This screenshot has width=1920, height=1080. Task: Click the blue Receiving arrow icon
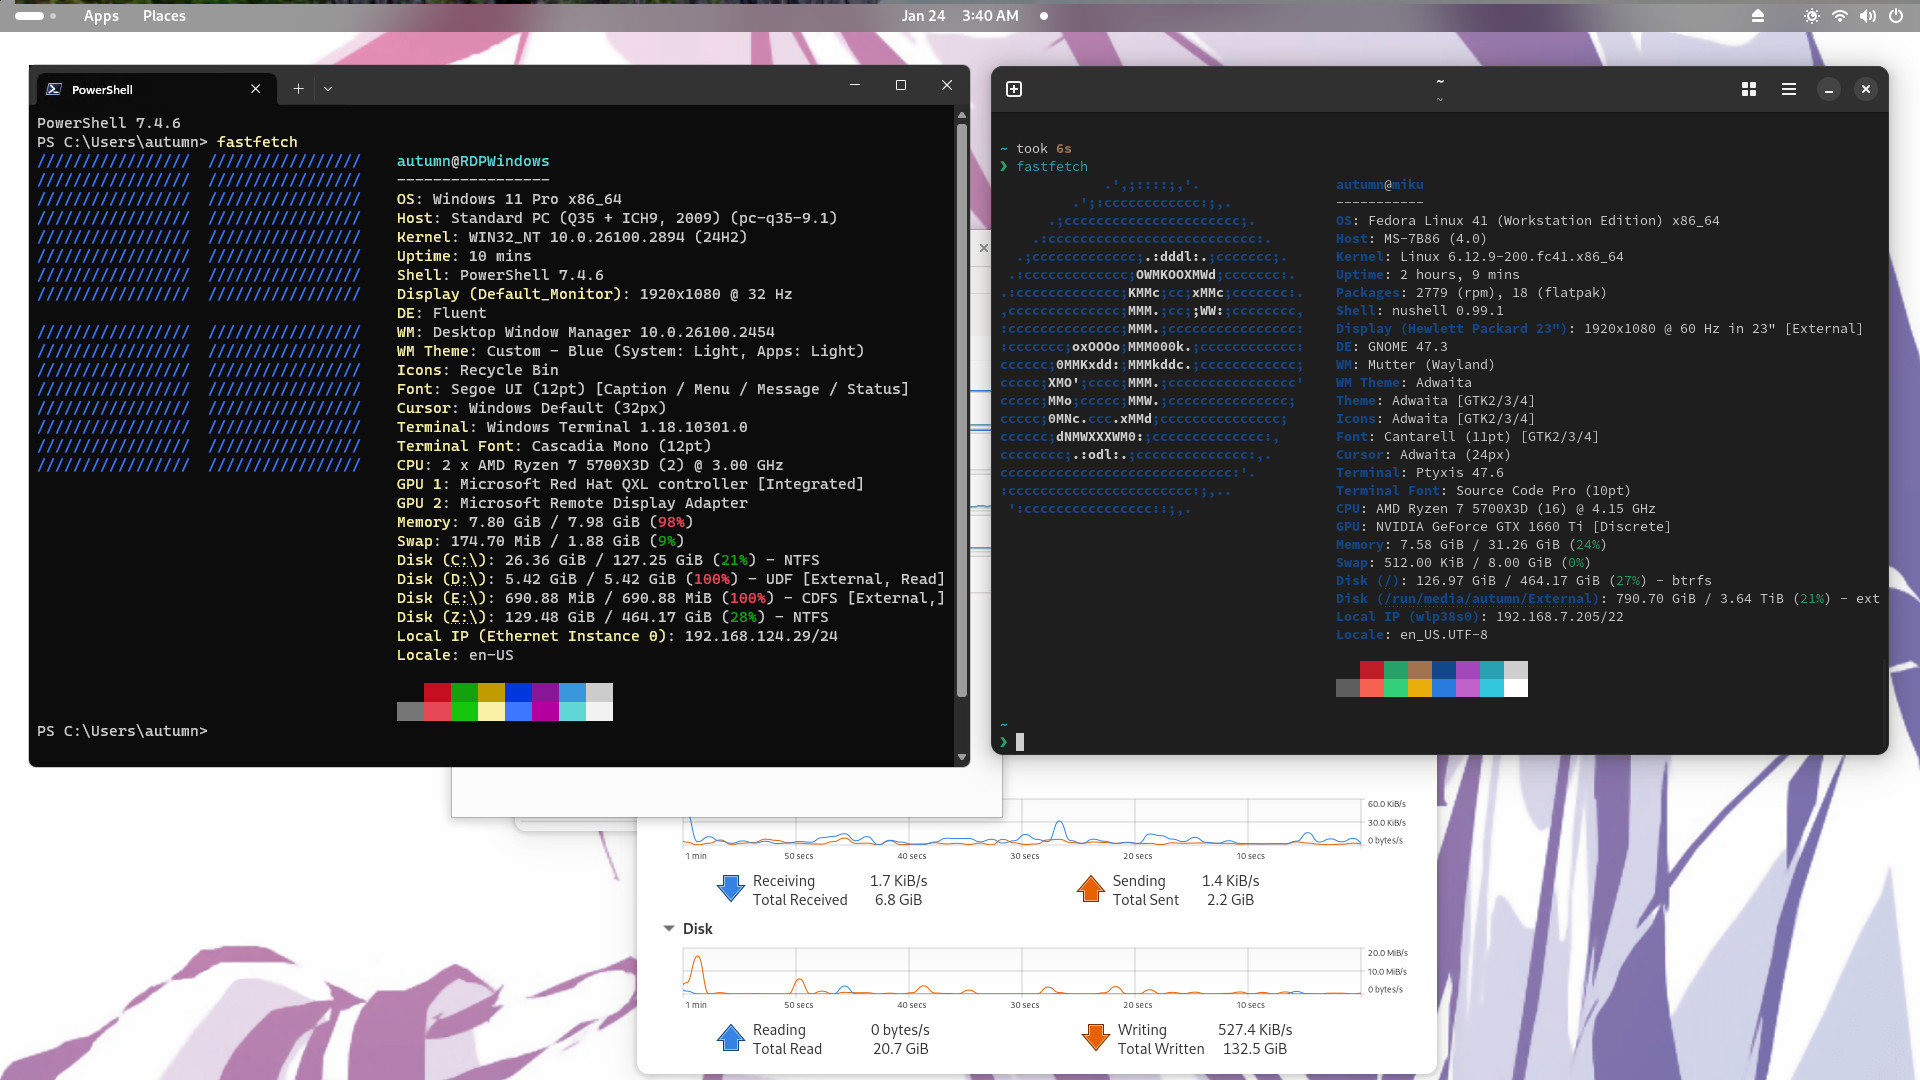(731, 888)
